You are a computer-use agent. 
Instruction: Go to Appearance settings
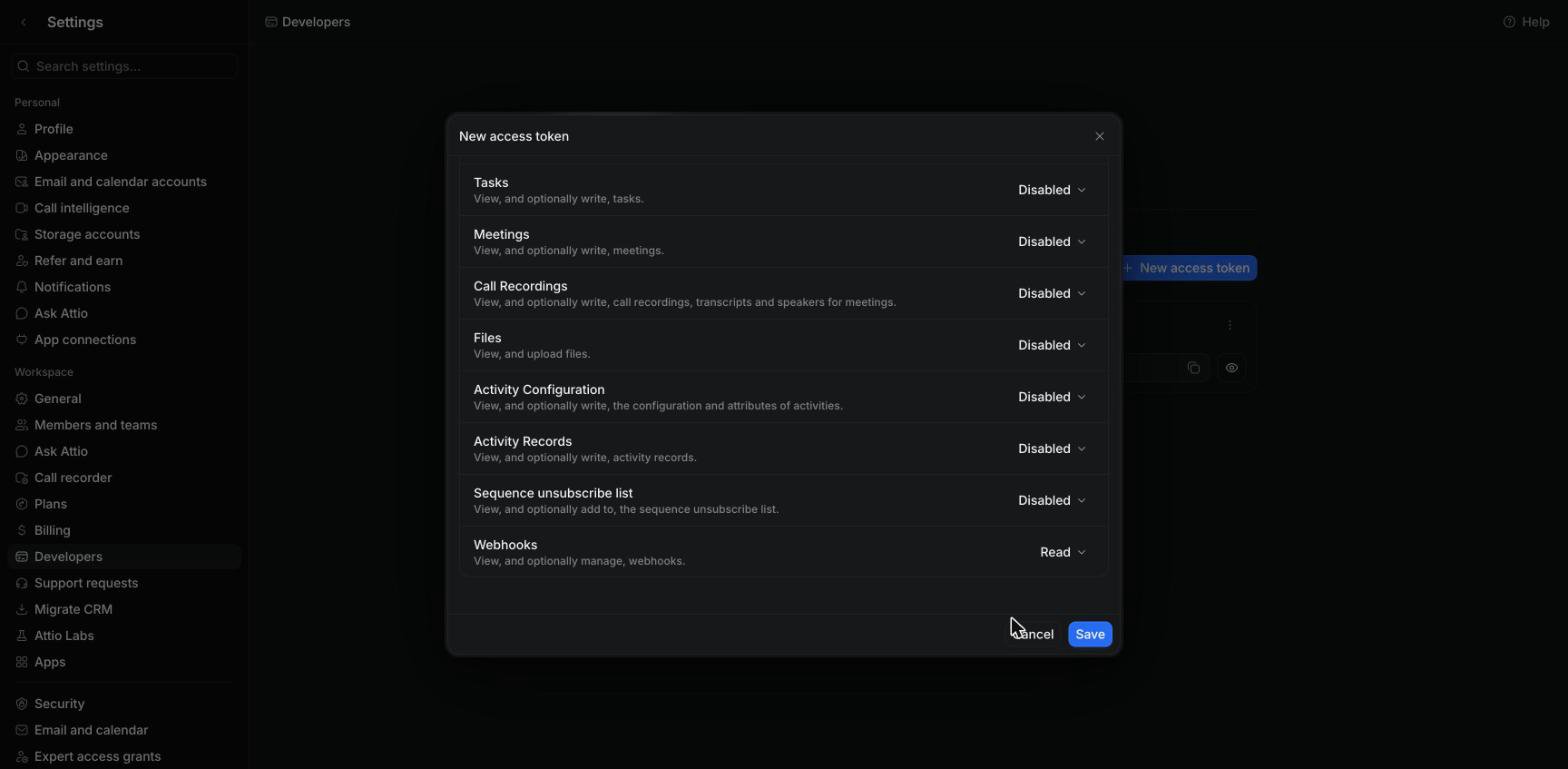click(124, 155)
